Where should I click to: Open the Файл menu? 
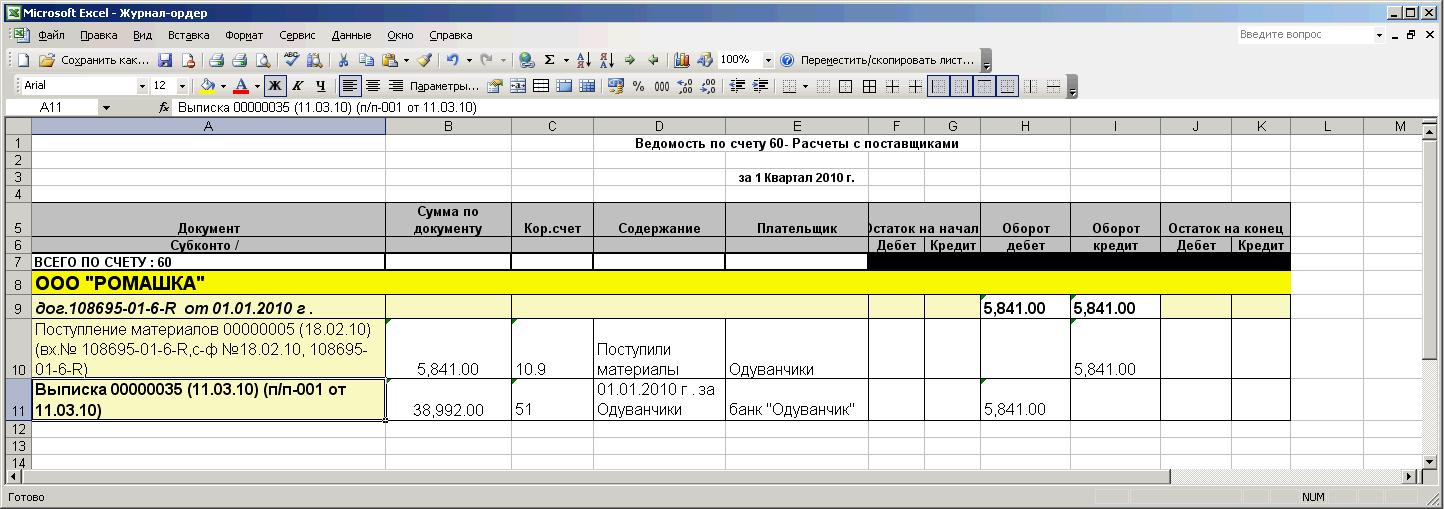51,35
